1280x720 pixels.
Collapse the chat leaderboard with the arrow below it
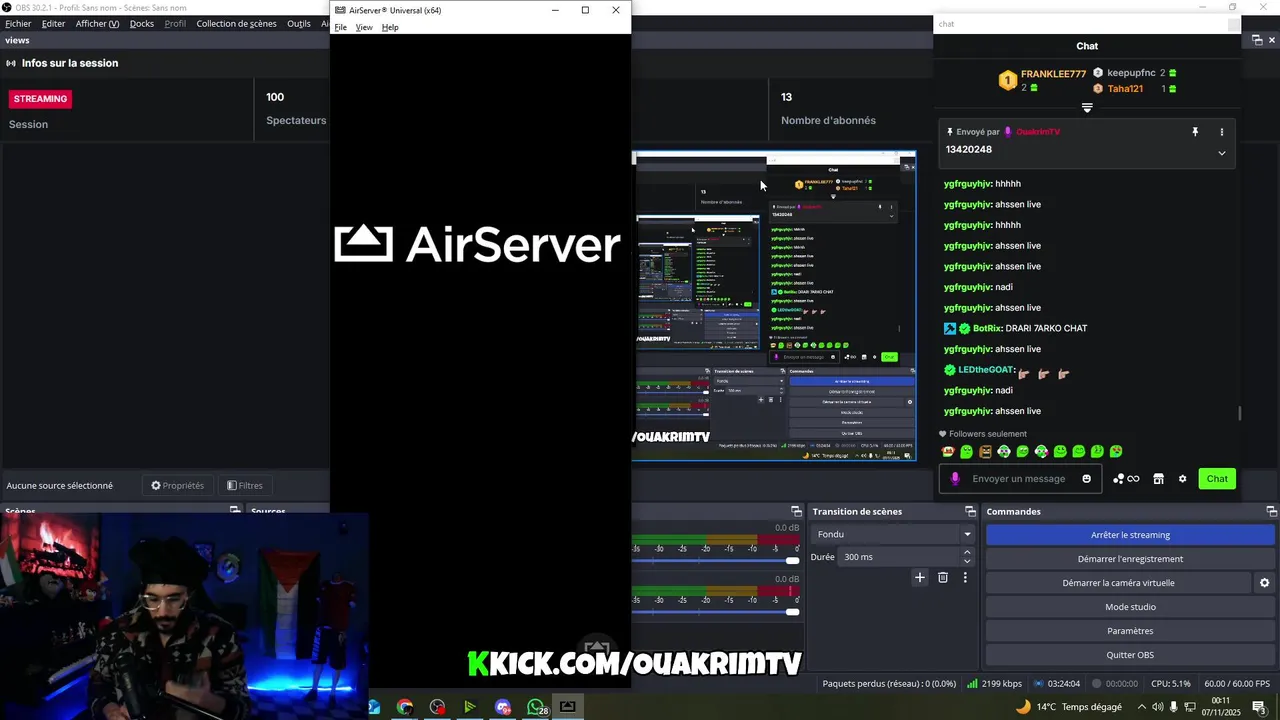1087,108
